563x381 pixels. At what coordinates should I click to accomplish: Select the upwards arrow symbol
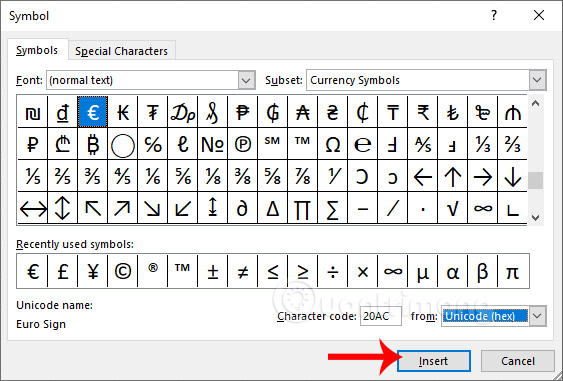452,176
